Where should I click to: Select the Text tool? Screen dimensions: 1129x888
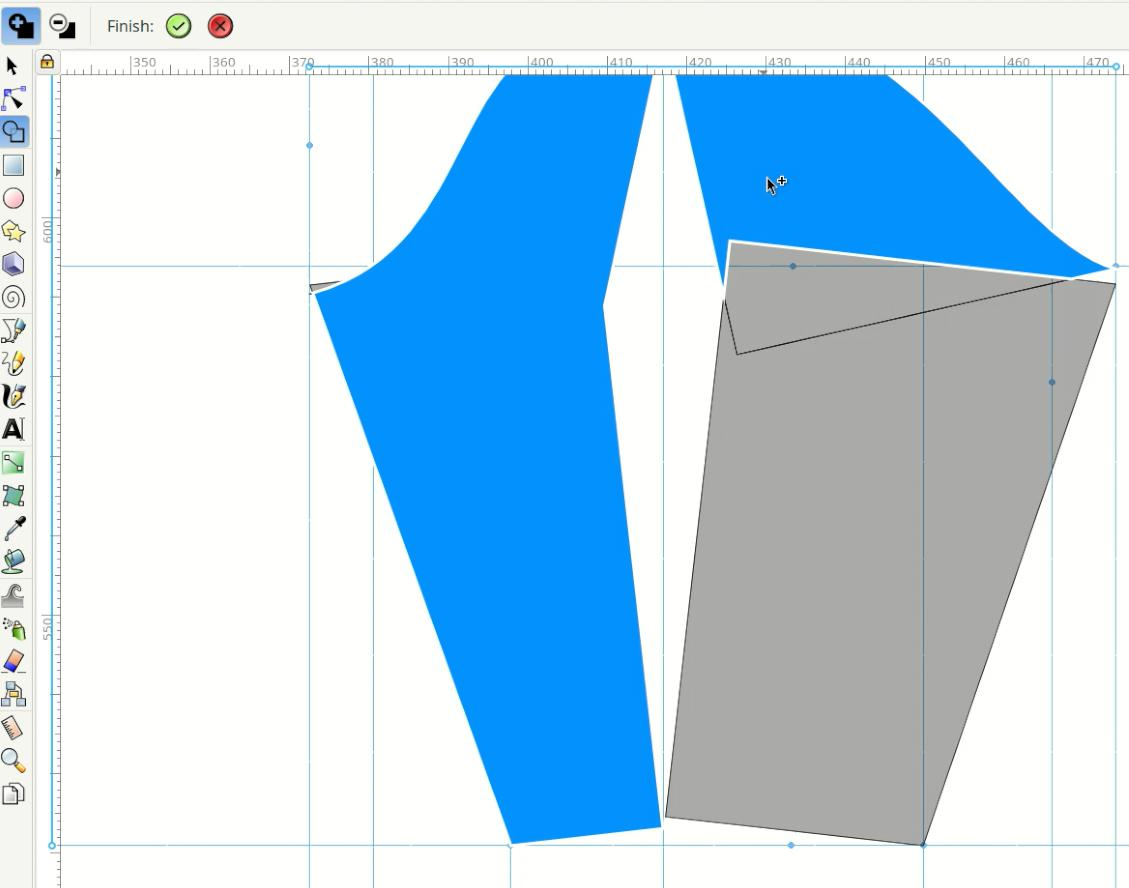[x=14, y=429]
